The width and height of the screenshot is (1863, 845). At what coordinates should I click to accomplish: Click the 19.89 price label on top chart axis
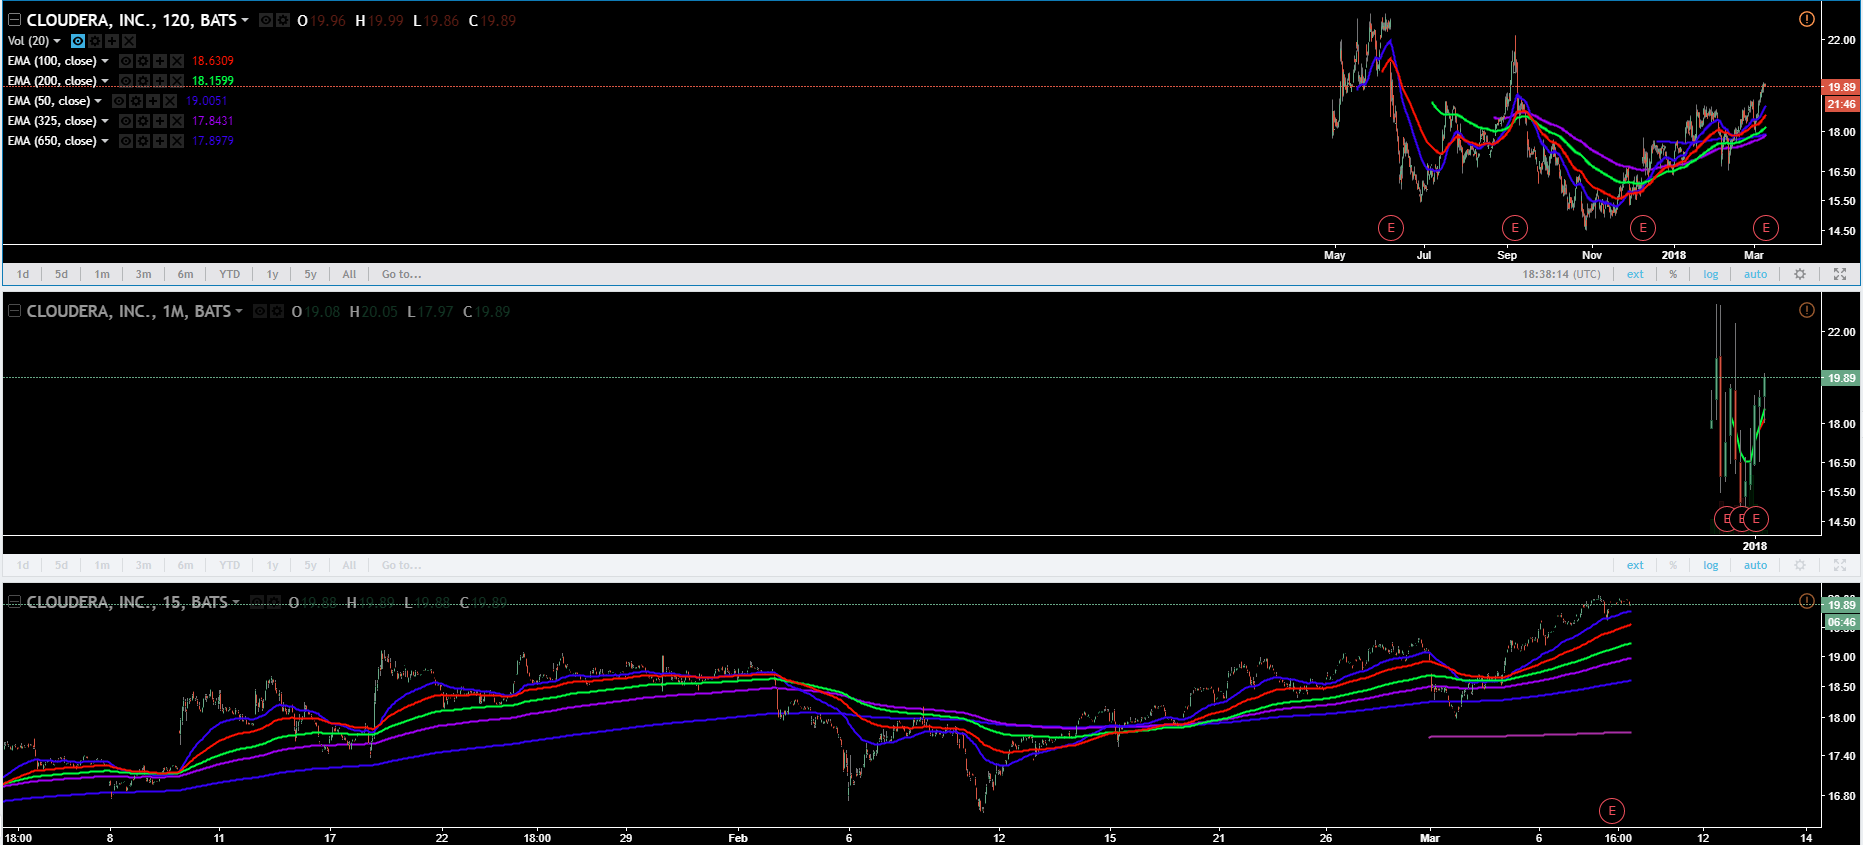1842,87
